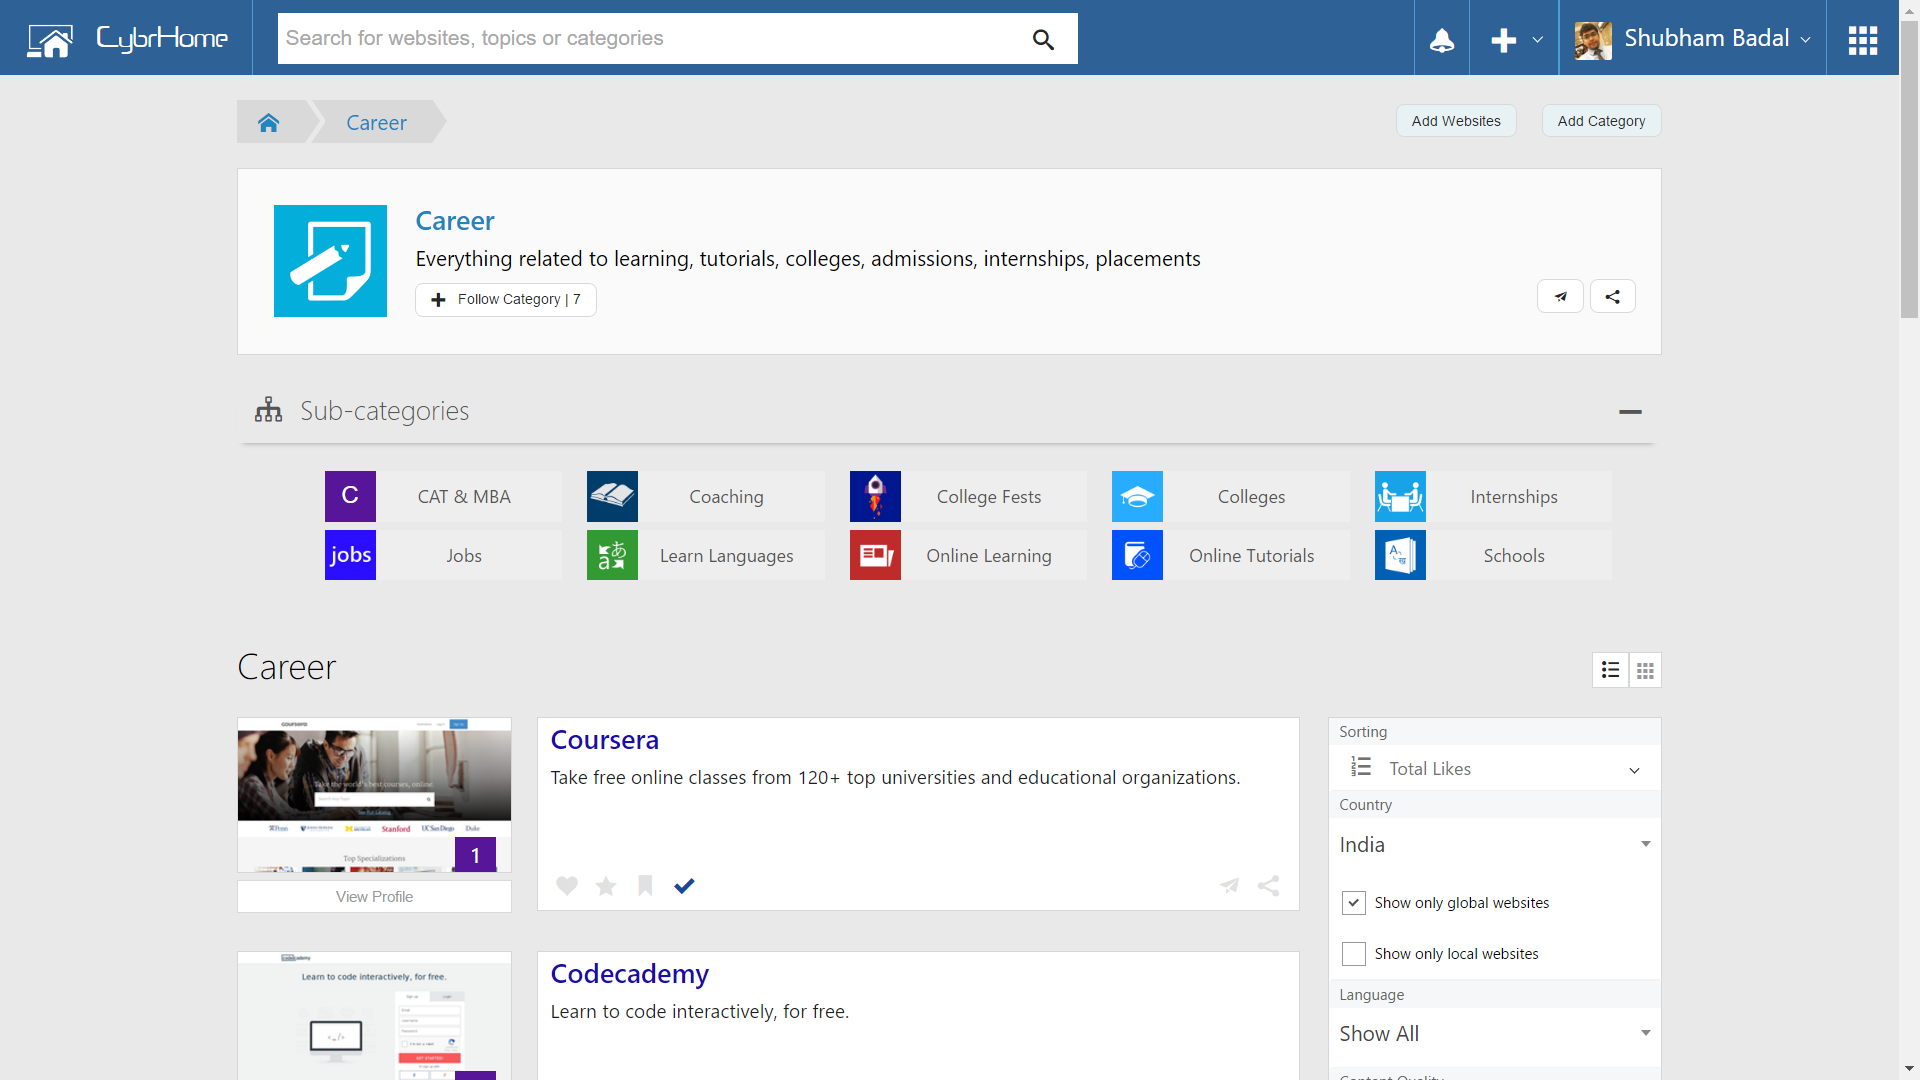Open the CAT & MBA icon

350,496
